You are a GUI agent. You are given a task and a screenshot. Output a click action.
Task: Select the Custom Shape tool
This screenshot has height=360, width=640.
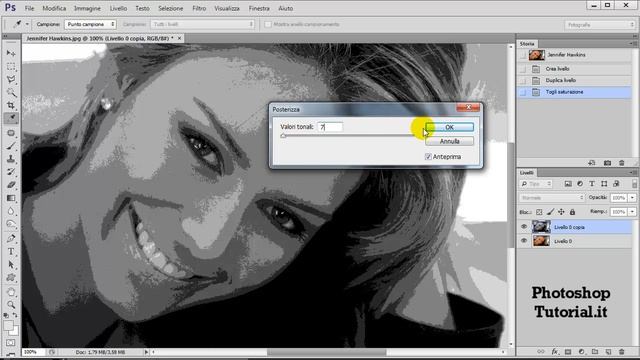coord(11,278)
